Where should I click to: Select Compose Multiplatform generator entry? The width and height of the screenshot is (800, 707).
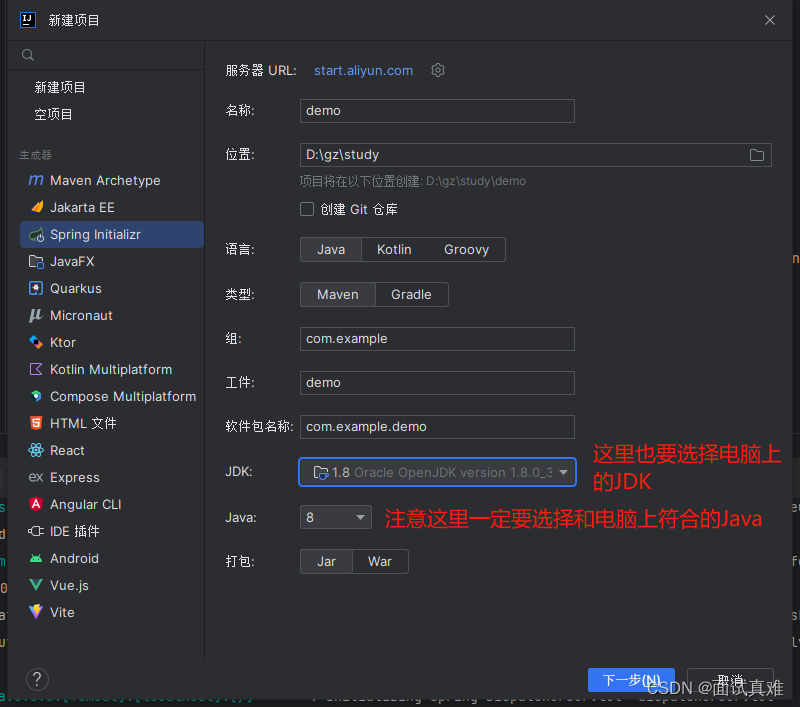(x=112, y=396)
